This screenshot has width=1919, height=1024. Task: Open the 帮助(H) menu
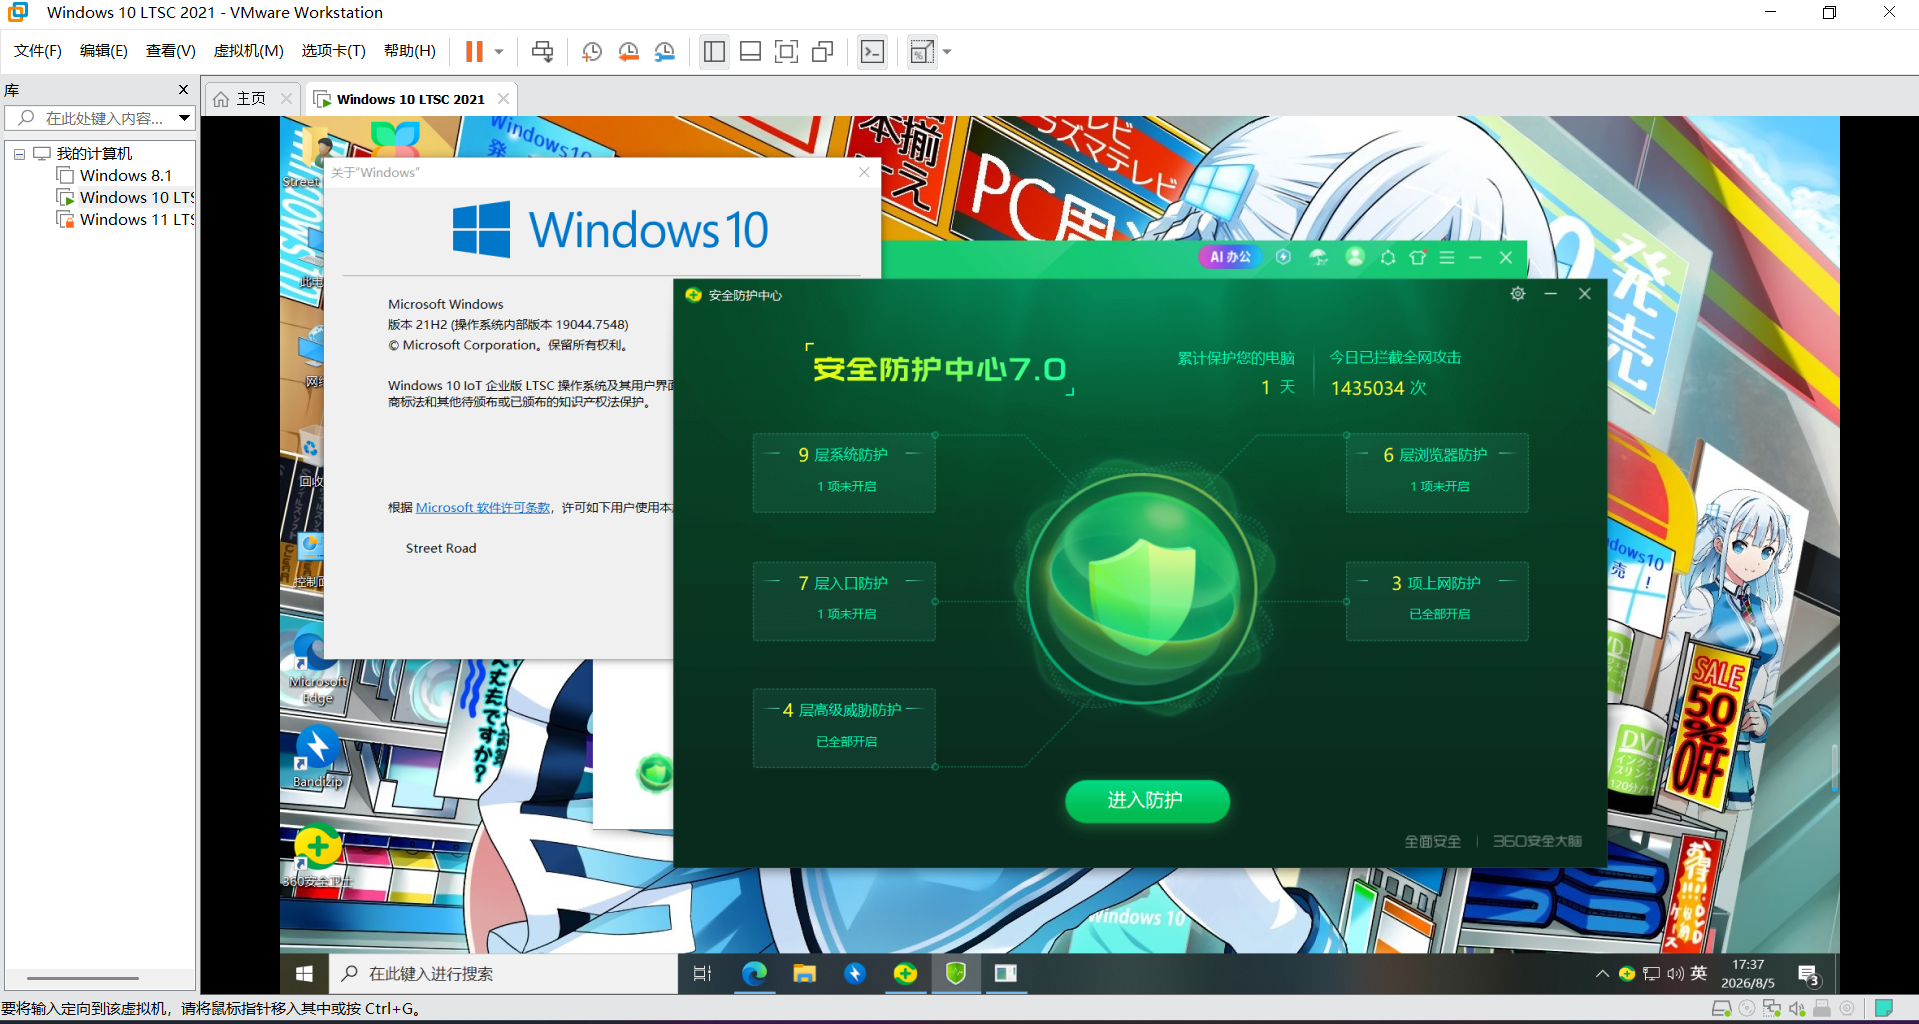coord(410,51)
